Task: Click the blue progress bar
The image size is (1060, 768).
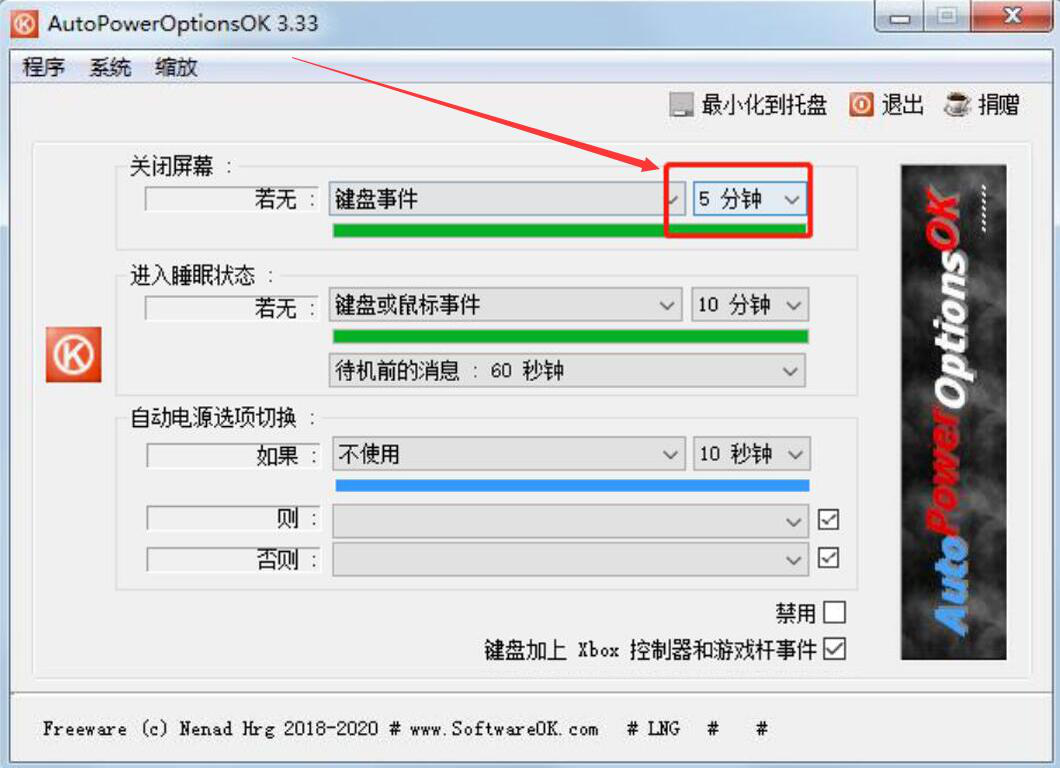Action: pyautogui.click(x=572, y=485)
